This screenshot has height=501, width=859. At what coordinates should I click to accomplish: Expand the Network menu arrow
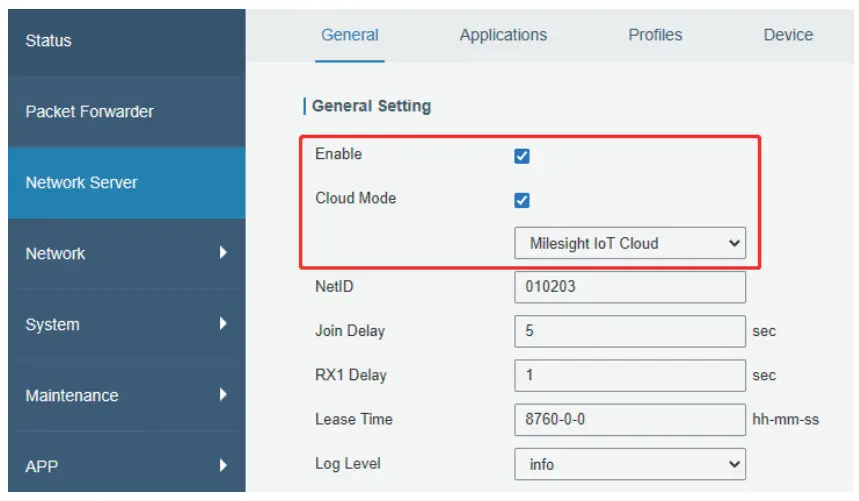tap(223, 253)
